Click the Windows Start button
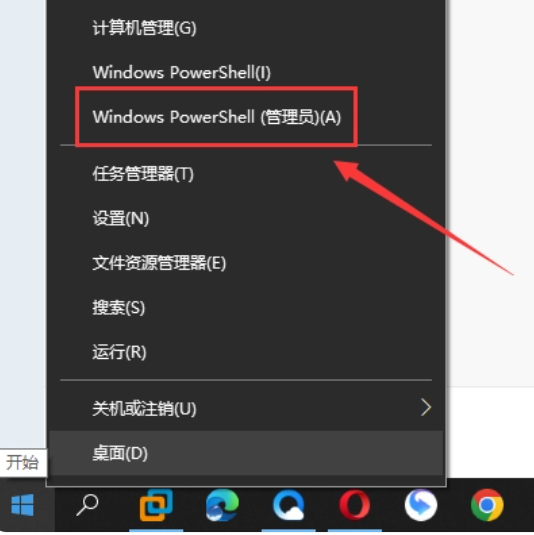The width and height of the screenshot is (534, 535). (23, 505)
